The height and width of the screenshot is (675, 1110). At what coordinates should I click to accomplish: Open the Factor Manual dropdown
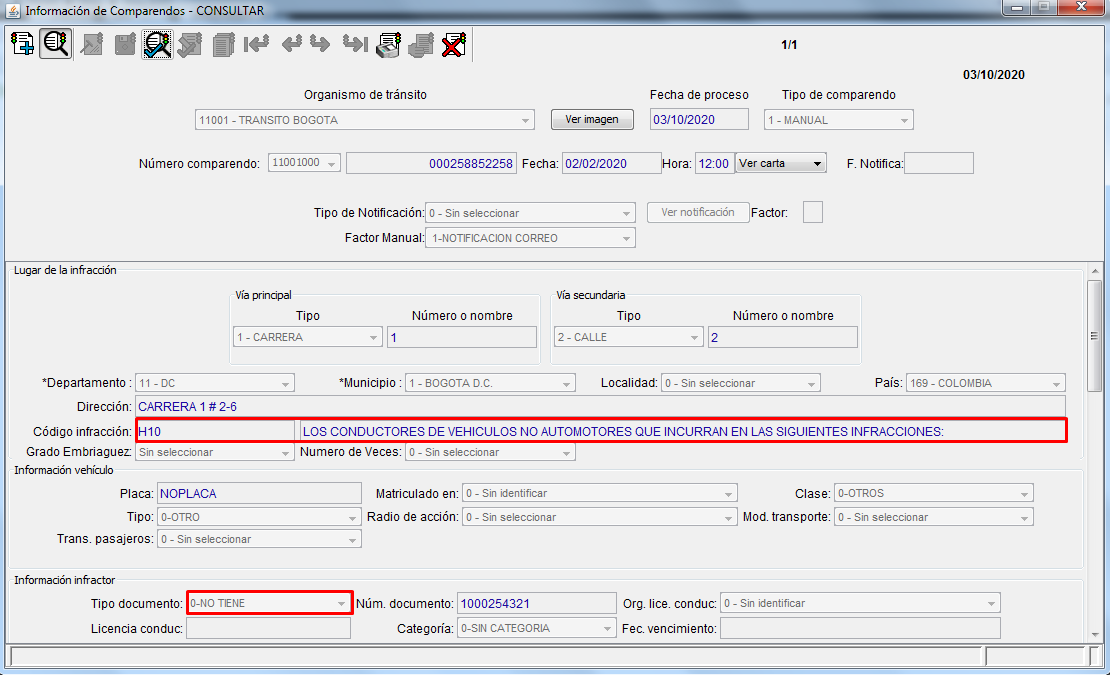click(530, 238)
